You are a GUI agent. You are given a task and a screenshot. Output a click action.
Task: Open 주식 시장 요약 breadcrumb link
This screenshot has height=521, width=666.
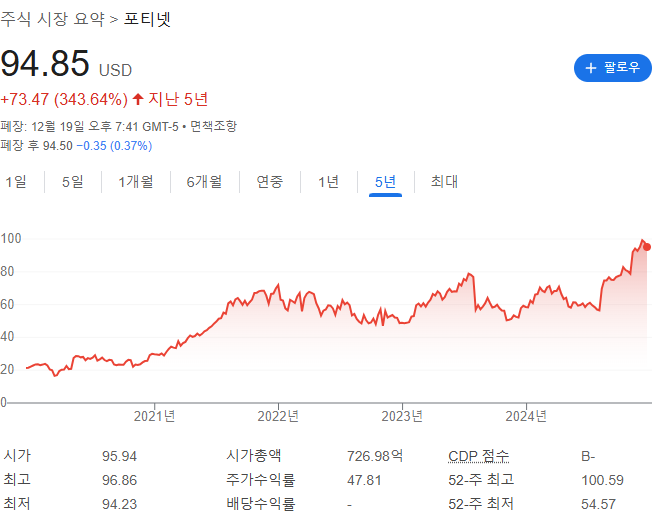(52, 19)
